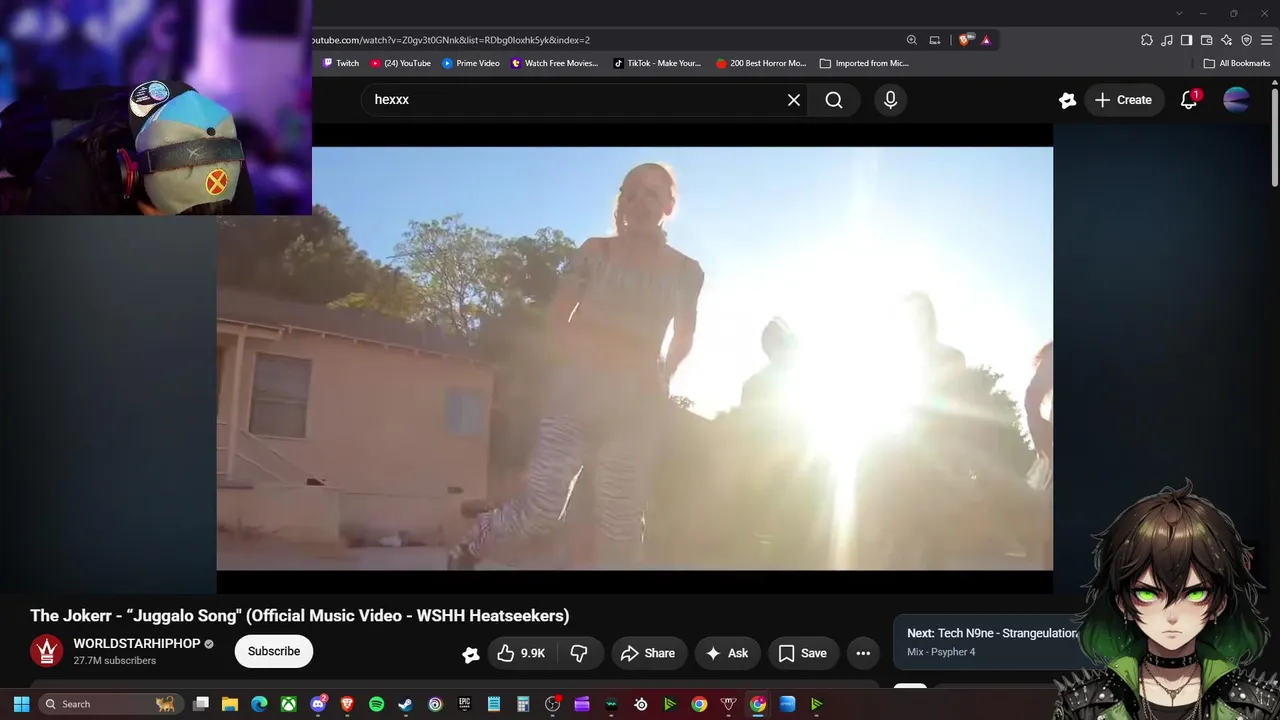Click the video player area
The width and height of the screenshot is (1280, 720).
tap(635, 358)
